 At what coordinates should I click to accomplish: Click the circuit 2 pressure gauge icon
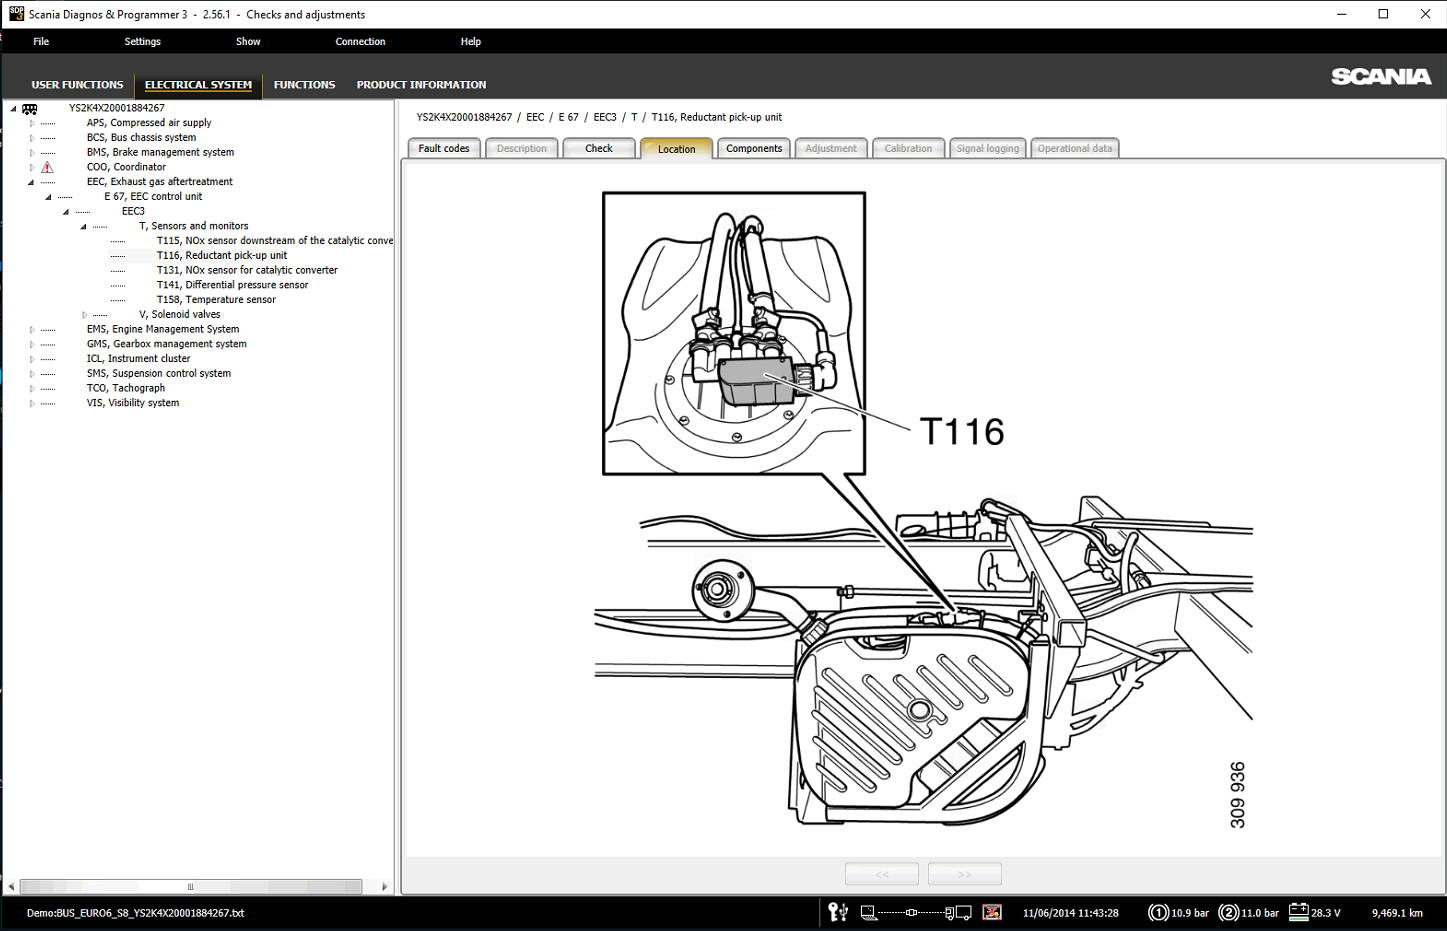click(x=1229, y=912)
